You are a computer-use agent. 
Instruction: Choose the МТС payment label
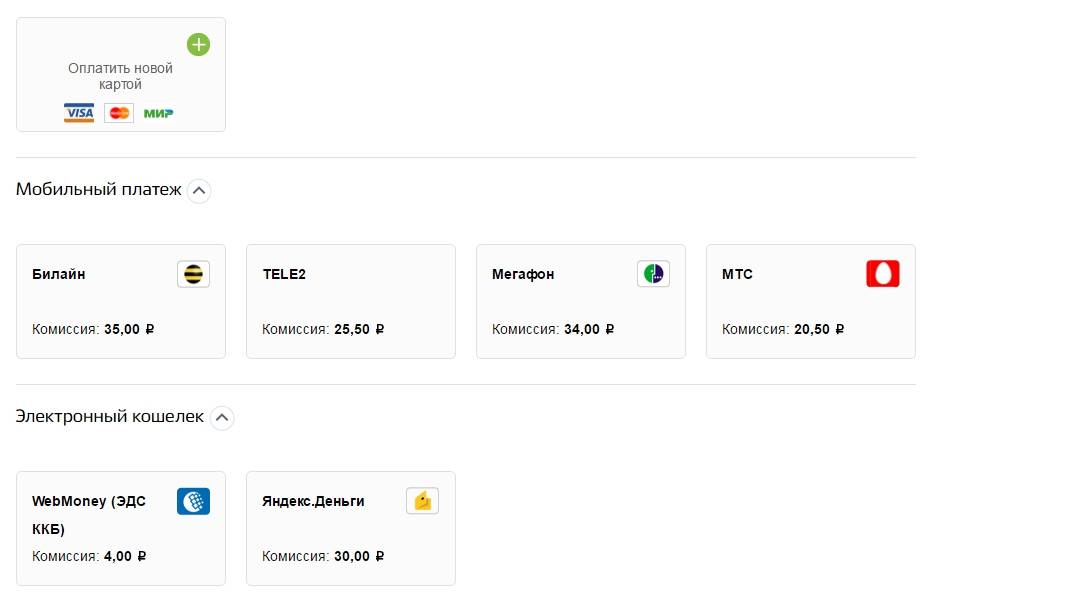click(737, 274)
